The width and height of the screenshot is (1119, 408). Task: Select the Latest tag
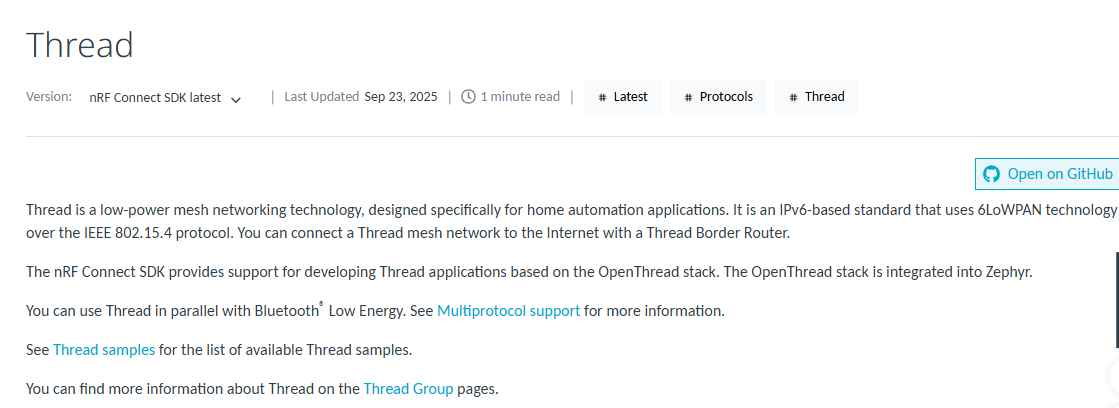622,97
